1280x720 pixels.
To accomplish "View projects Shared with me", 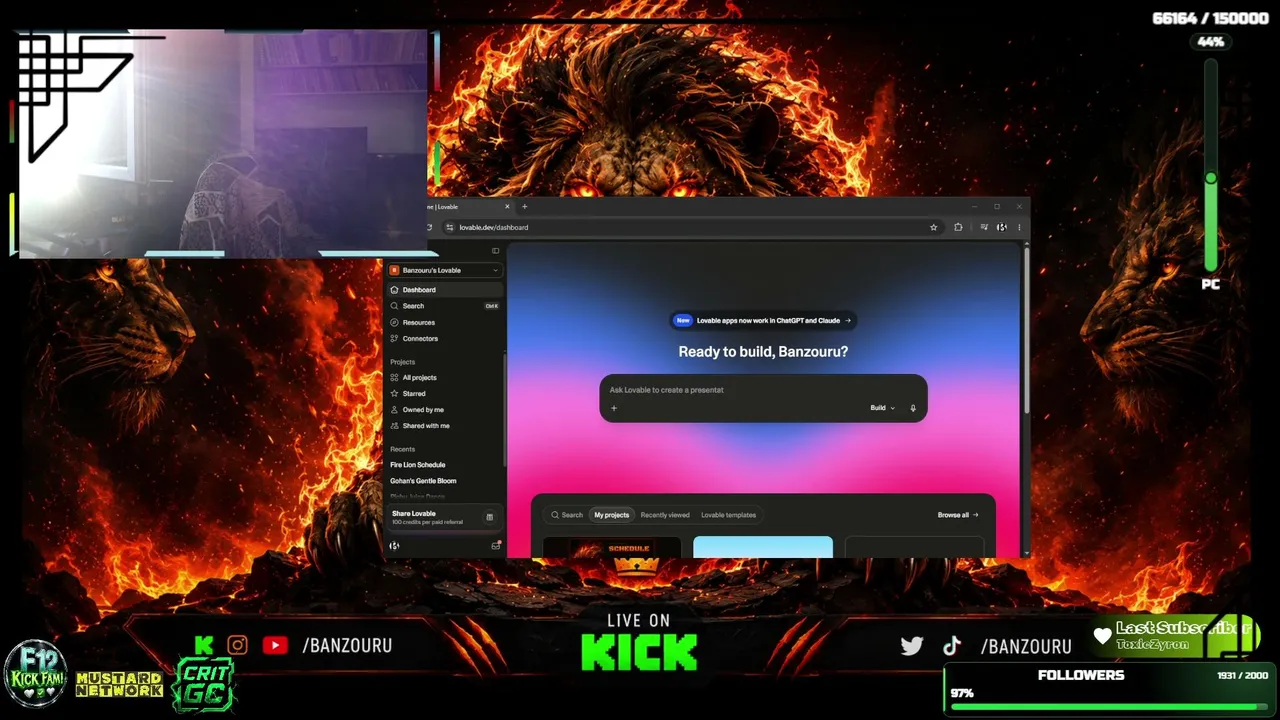I will click(x=445, y=426).
